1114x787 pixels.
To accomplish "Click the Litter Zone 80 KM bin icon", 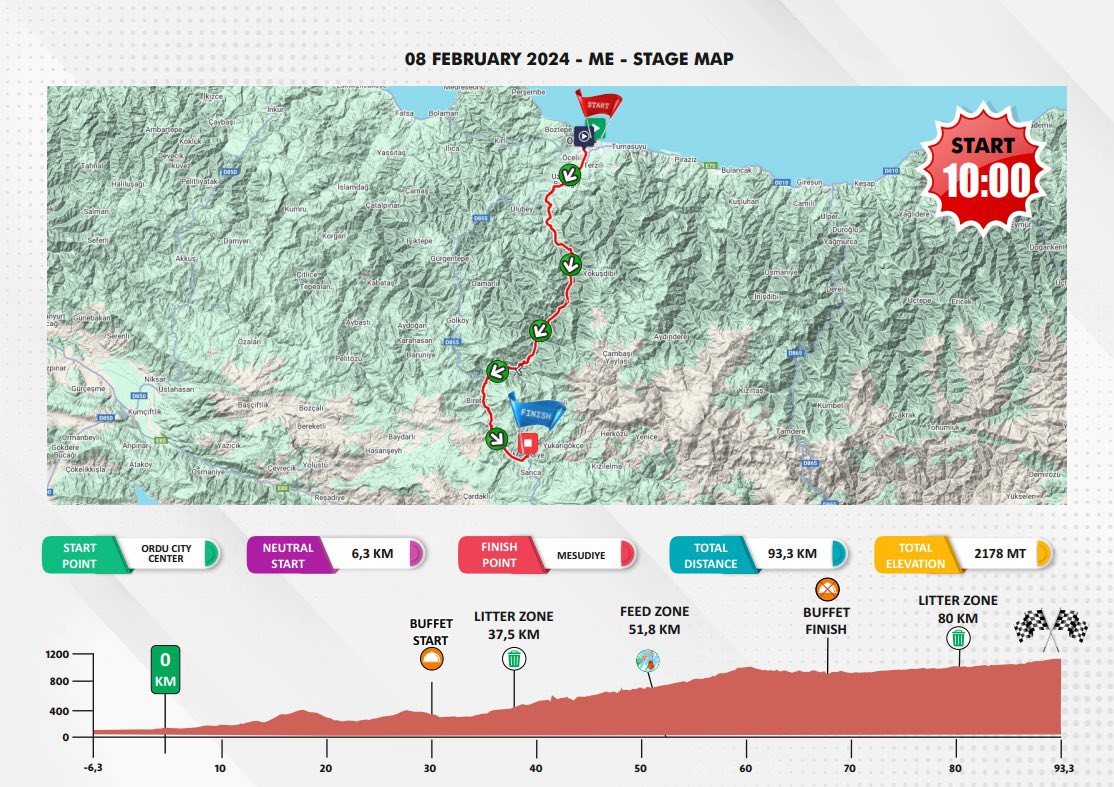I will [x=958, y=637].
